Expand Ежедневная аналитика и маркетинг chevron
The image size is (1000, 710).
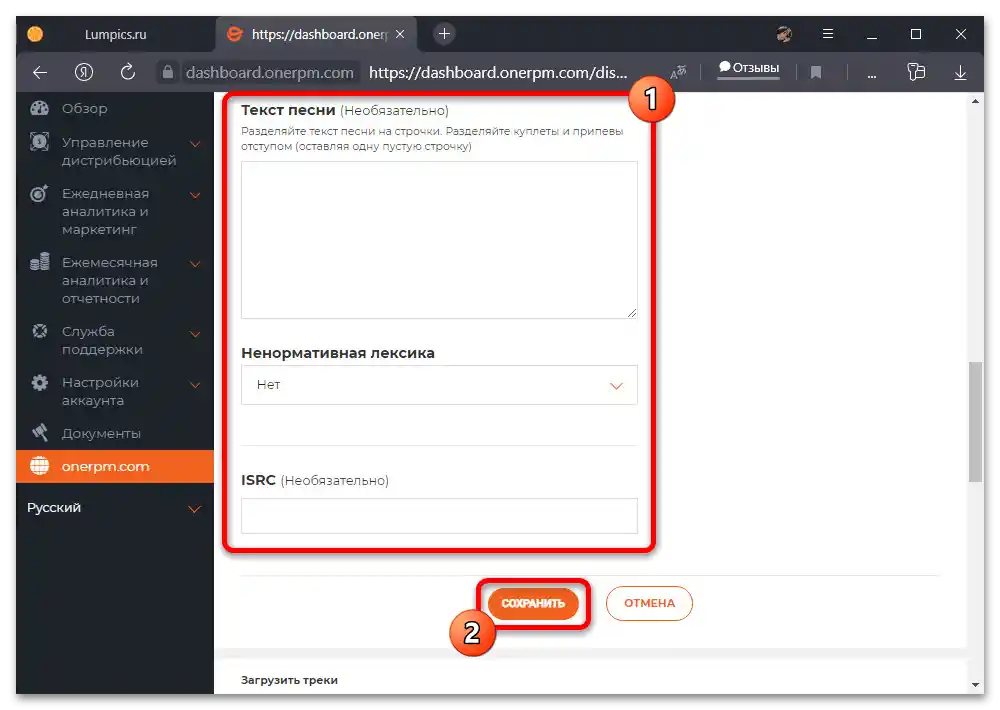(195, 195)
